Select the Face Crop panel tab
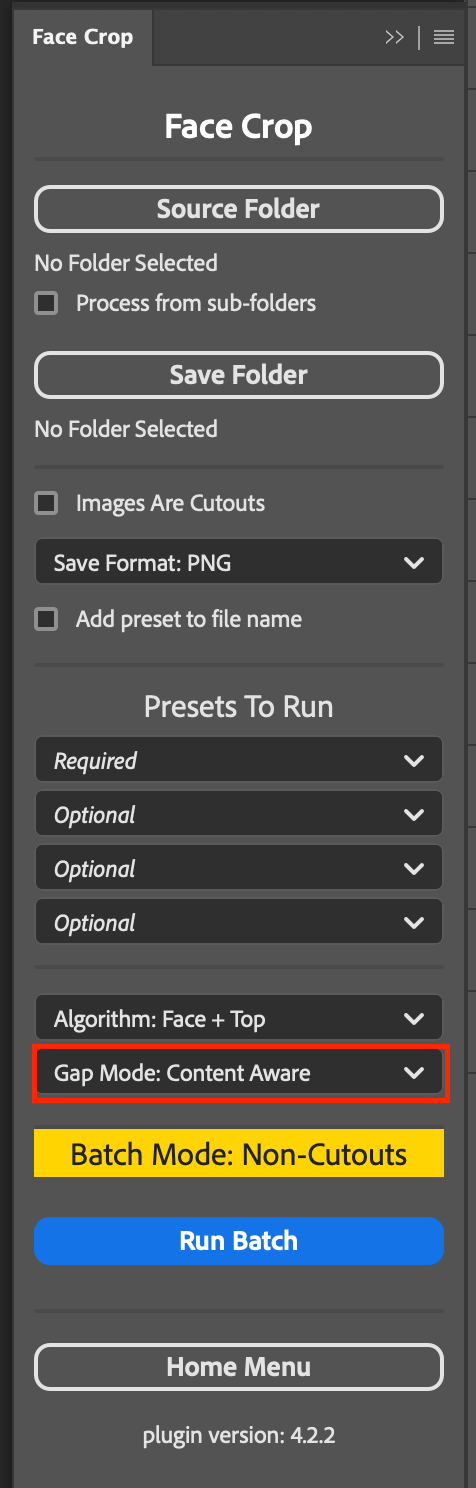The image size is (476, 1488). tap(81, 38)
